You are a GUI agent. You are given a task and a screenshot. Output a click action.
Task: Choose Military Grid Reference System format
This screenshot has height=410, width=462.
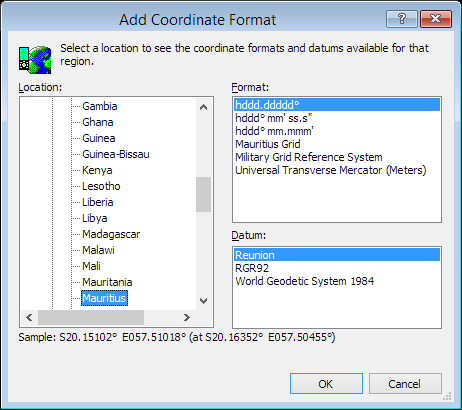pyautogui.click(x=337, y=157)
